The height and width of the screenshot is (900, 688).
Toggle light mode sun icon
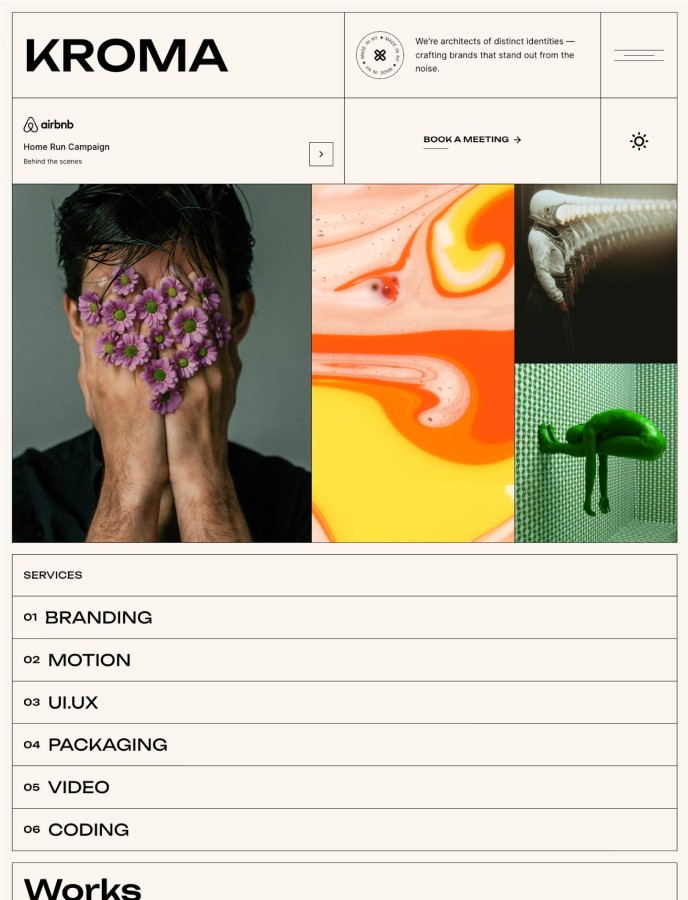[x=639, y=141]
